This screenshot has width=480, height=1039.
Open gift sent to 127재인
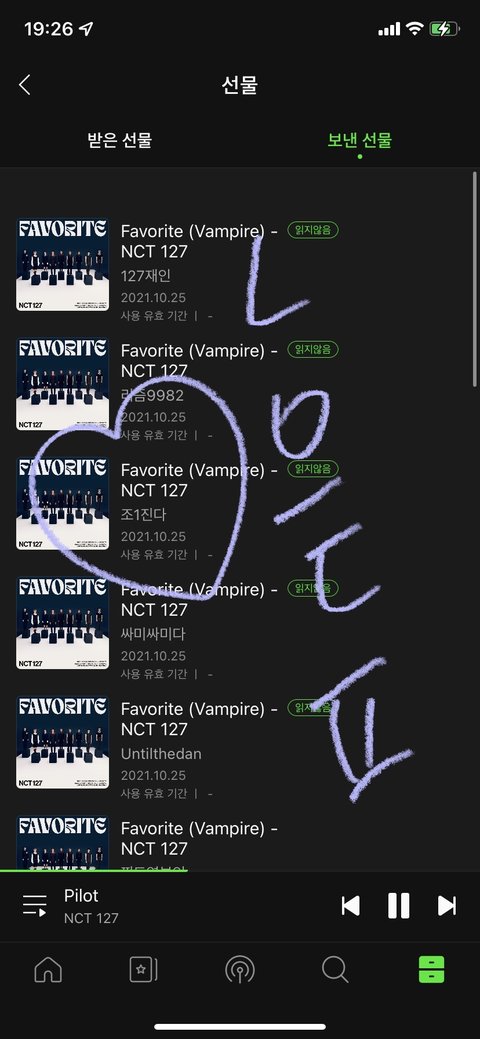point(240,265)
